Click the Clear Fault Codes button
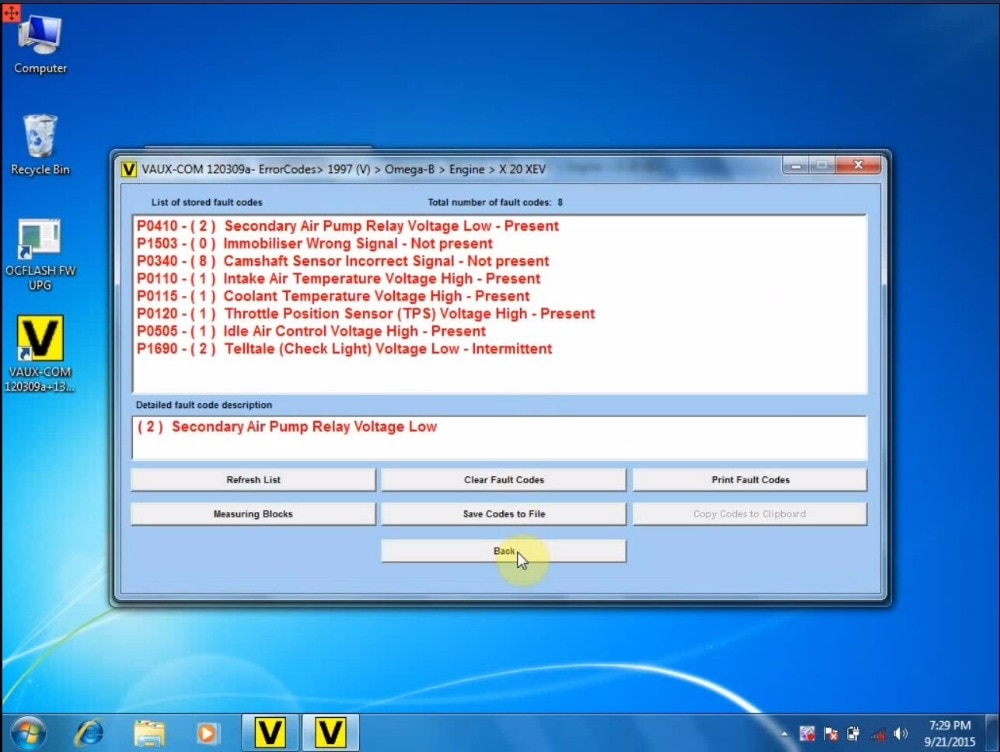 (504, 480)
